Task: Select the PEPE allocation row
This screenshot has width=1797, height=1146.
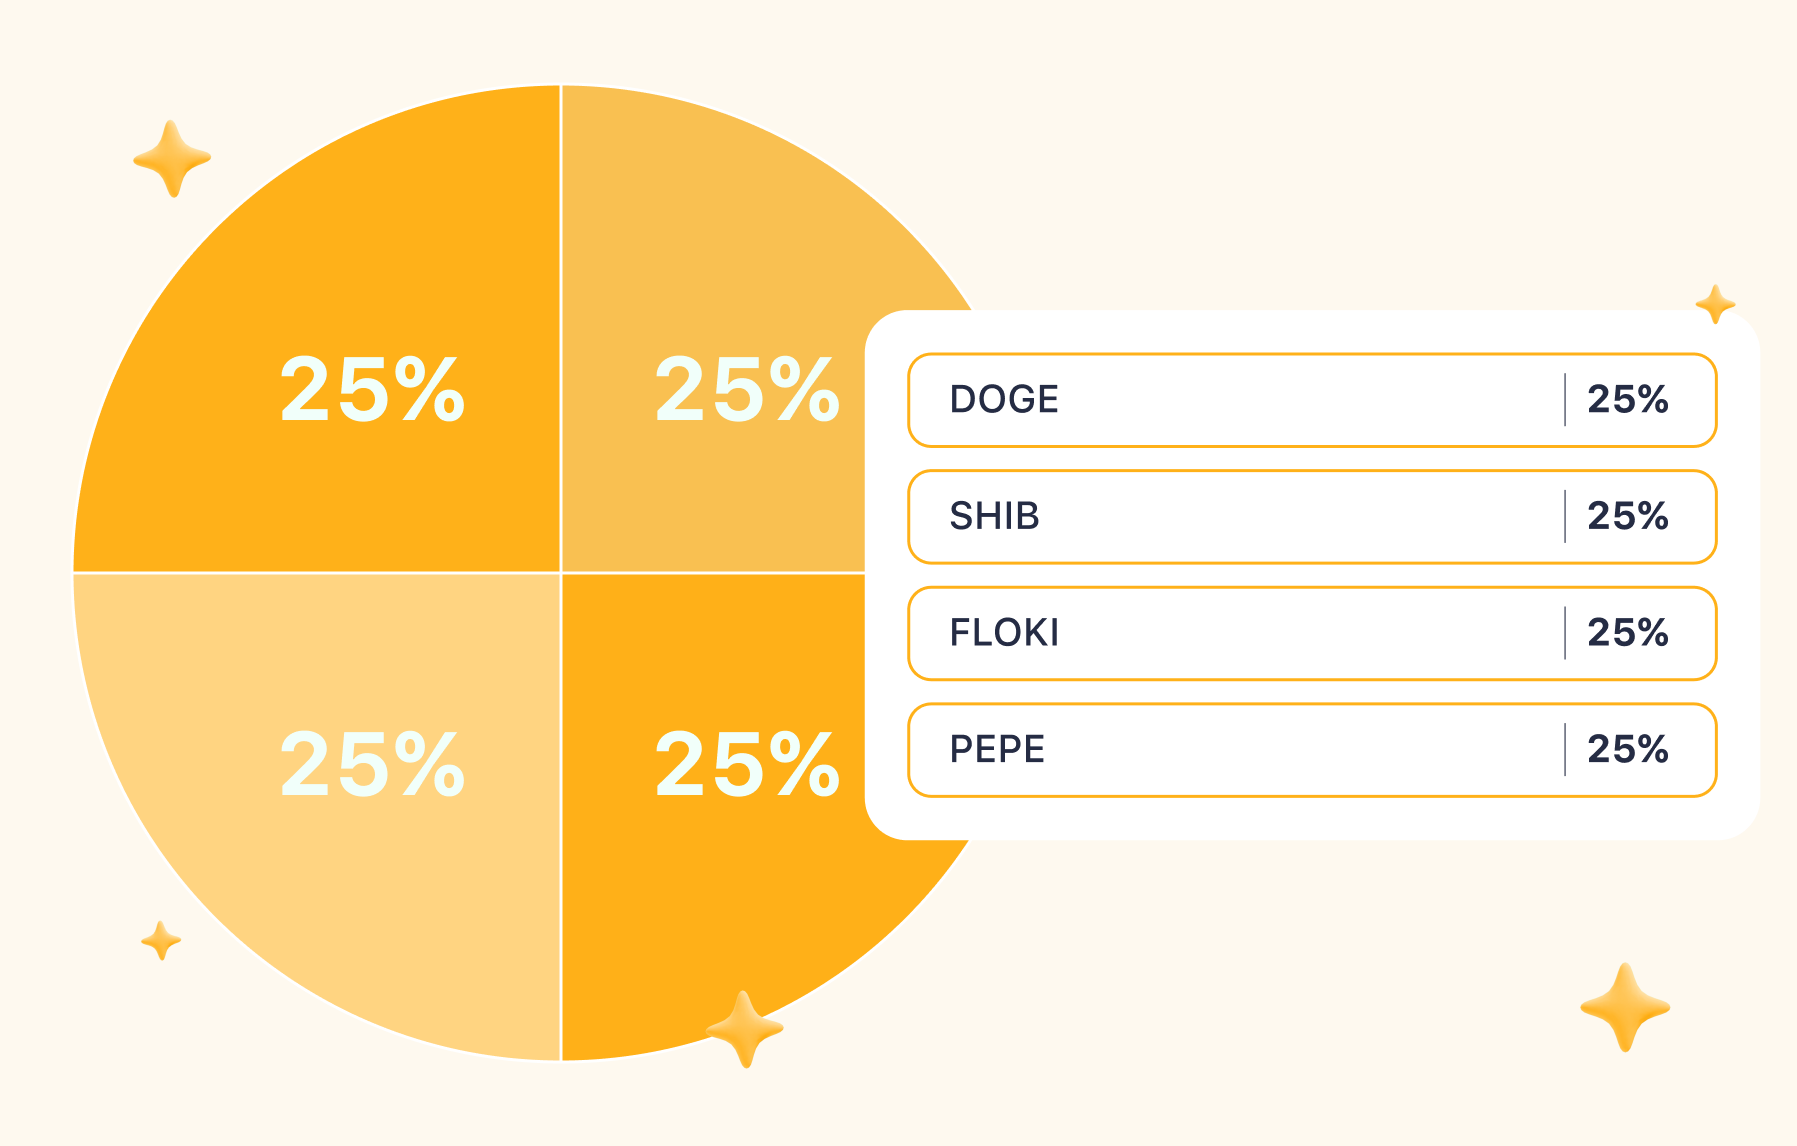Action: tap(1312, 750)
